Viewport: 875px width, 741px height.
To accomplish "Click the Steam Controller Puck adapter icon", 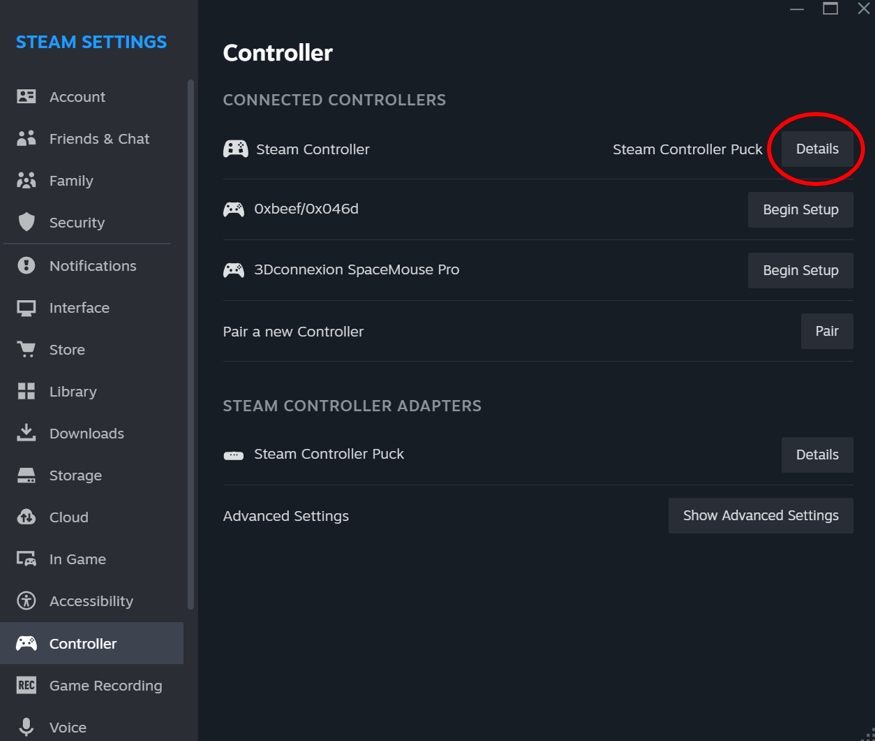I will (x=234, y=455).
